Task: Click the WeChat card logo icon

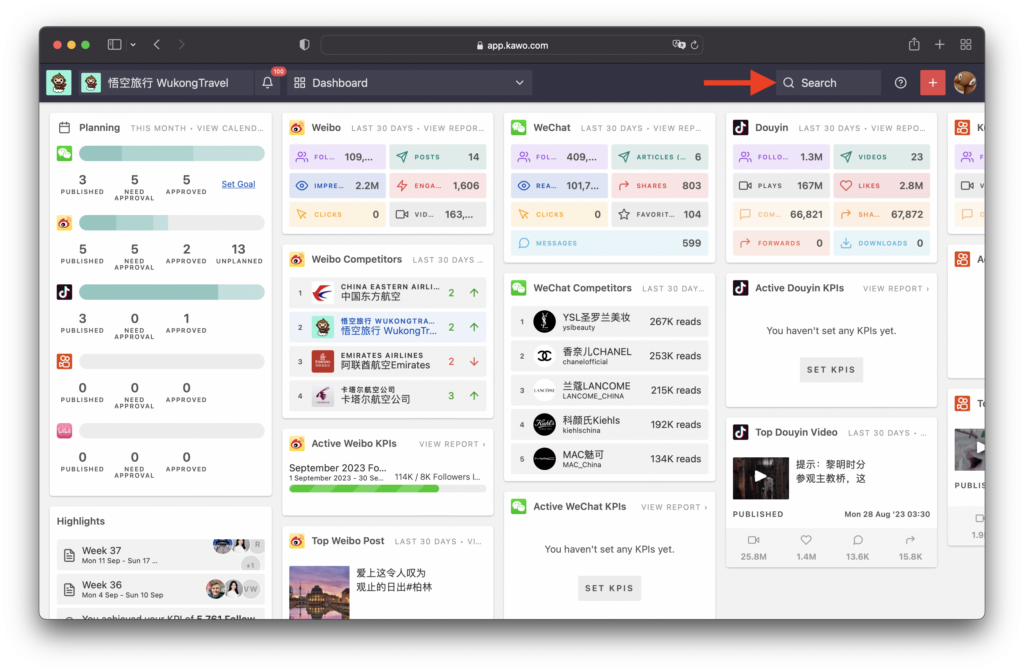Action: click(519, 127)
